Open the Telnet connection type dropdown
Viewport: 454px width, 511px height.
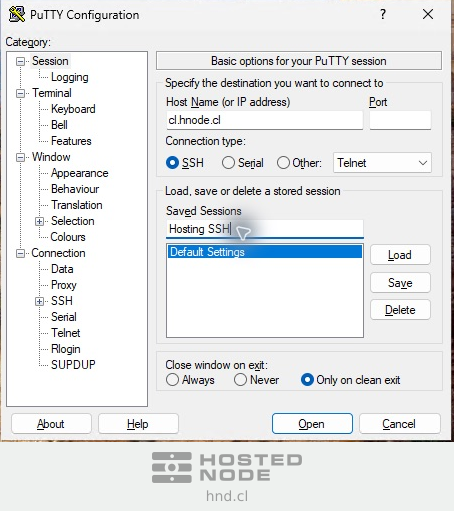pyautogui.click(x=382, y=163)
